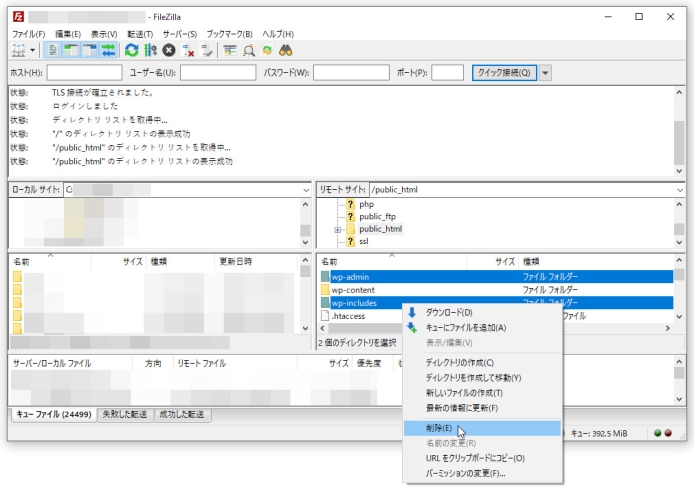Focus the ユーザー名(U) input field
The width and height of the screenshot is (694, 488).
point(218,73)
